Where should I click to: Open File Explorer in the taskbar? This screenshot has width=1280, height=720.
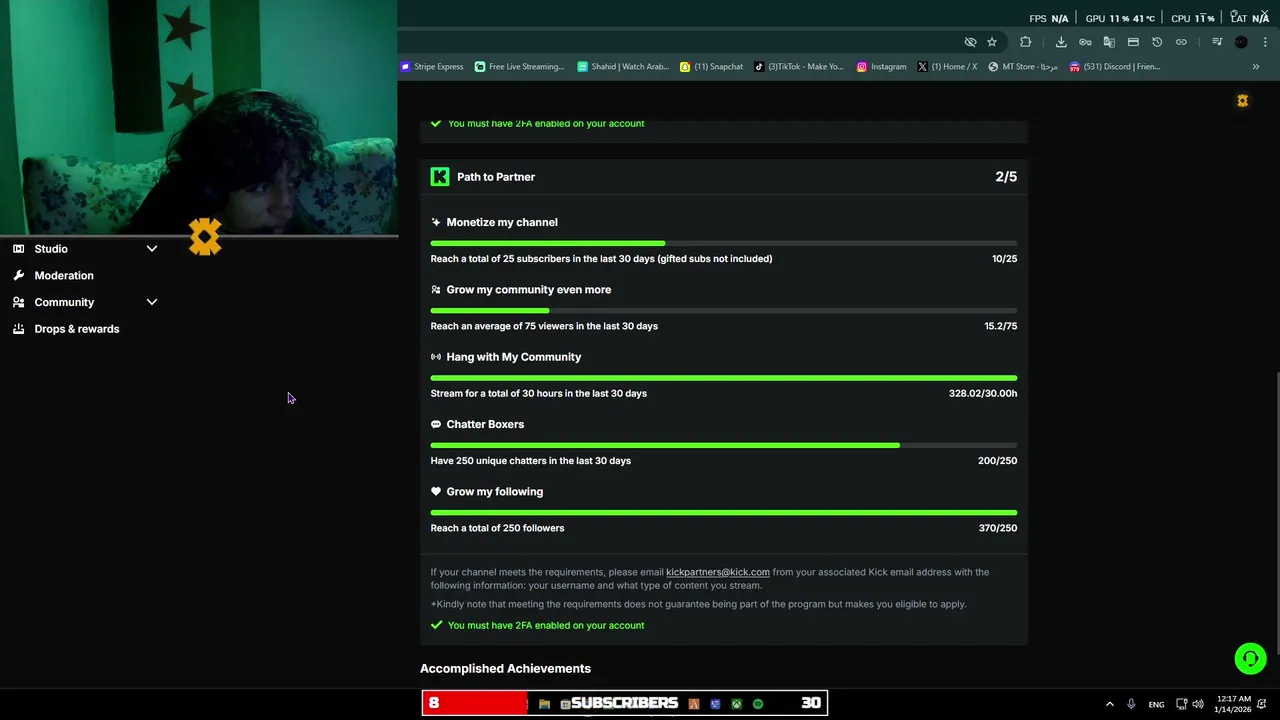pyautogui.click(x=544, y=704)
